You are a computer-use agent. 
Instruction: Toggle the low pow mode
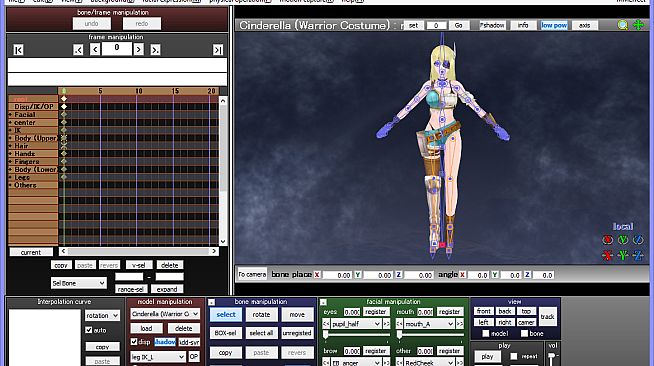[x=554, y=25]
